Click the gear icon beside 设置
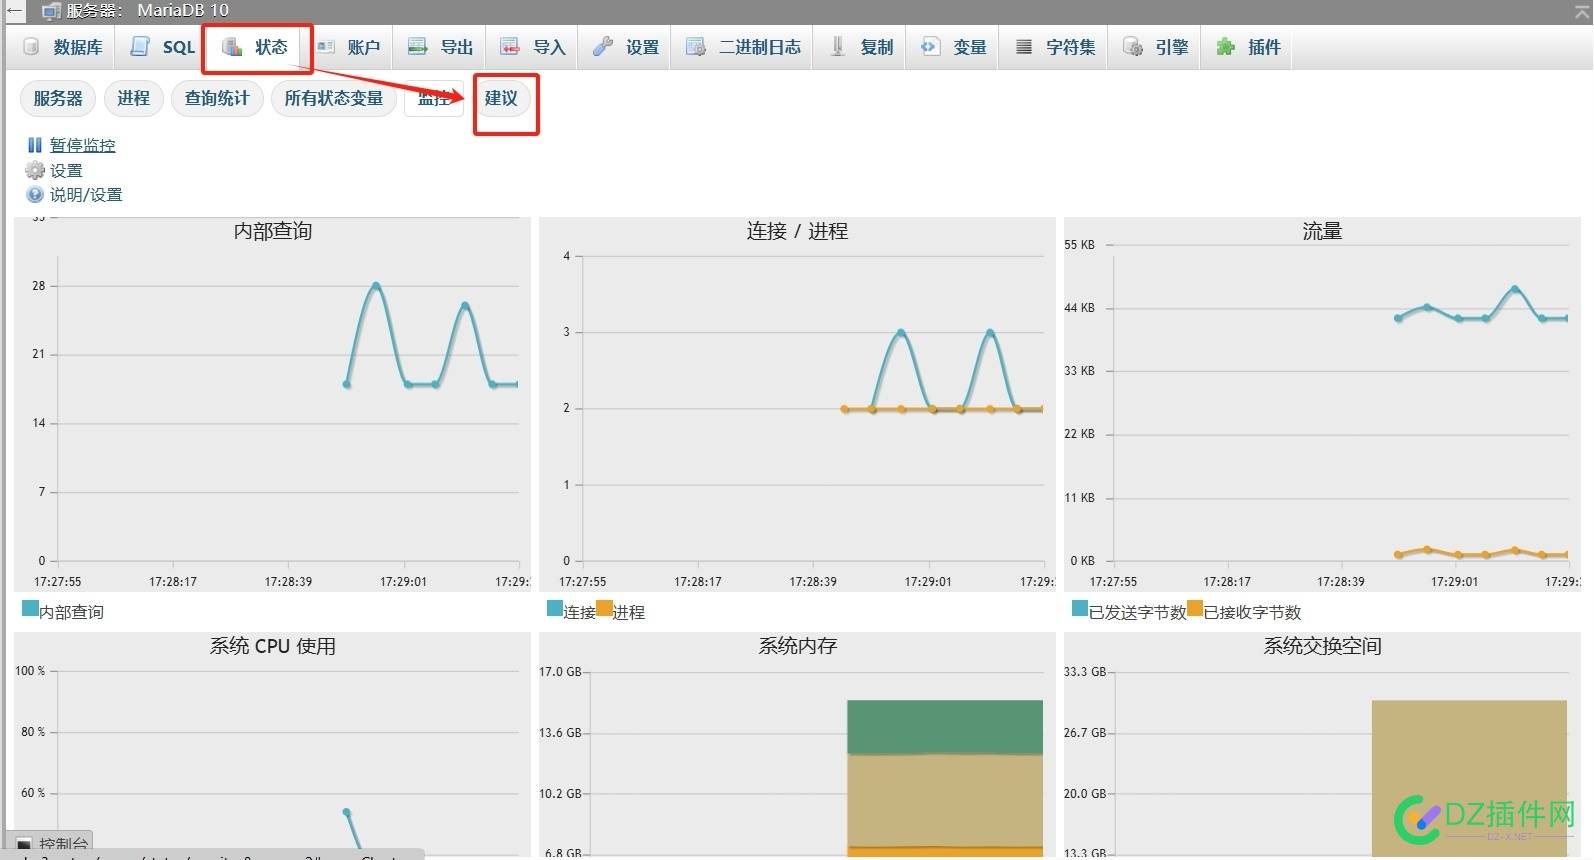Image resolution: width=1594 pixels, height=860 pixels. click(x=35, y=170)
